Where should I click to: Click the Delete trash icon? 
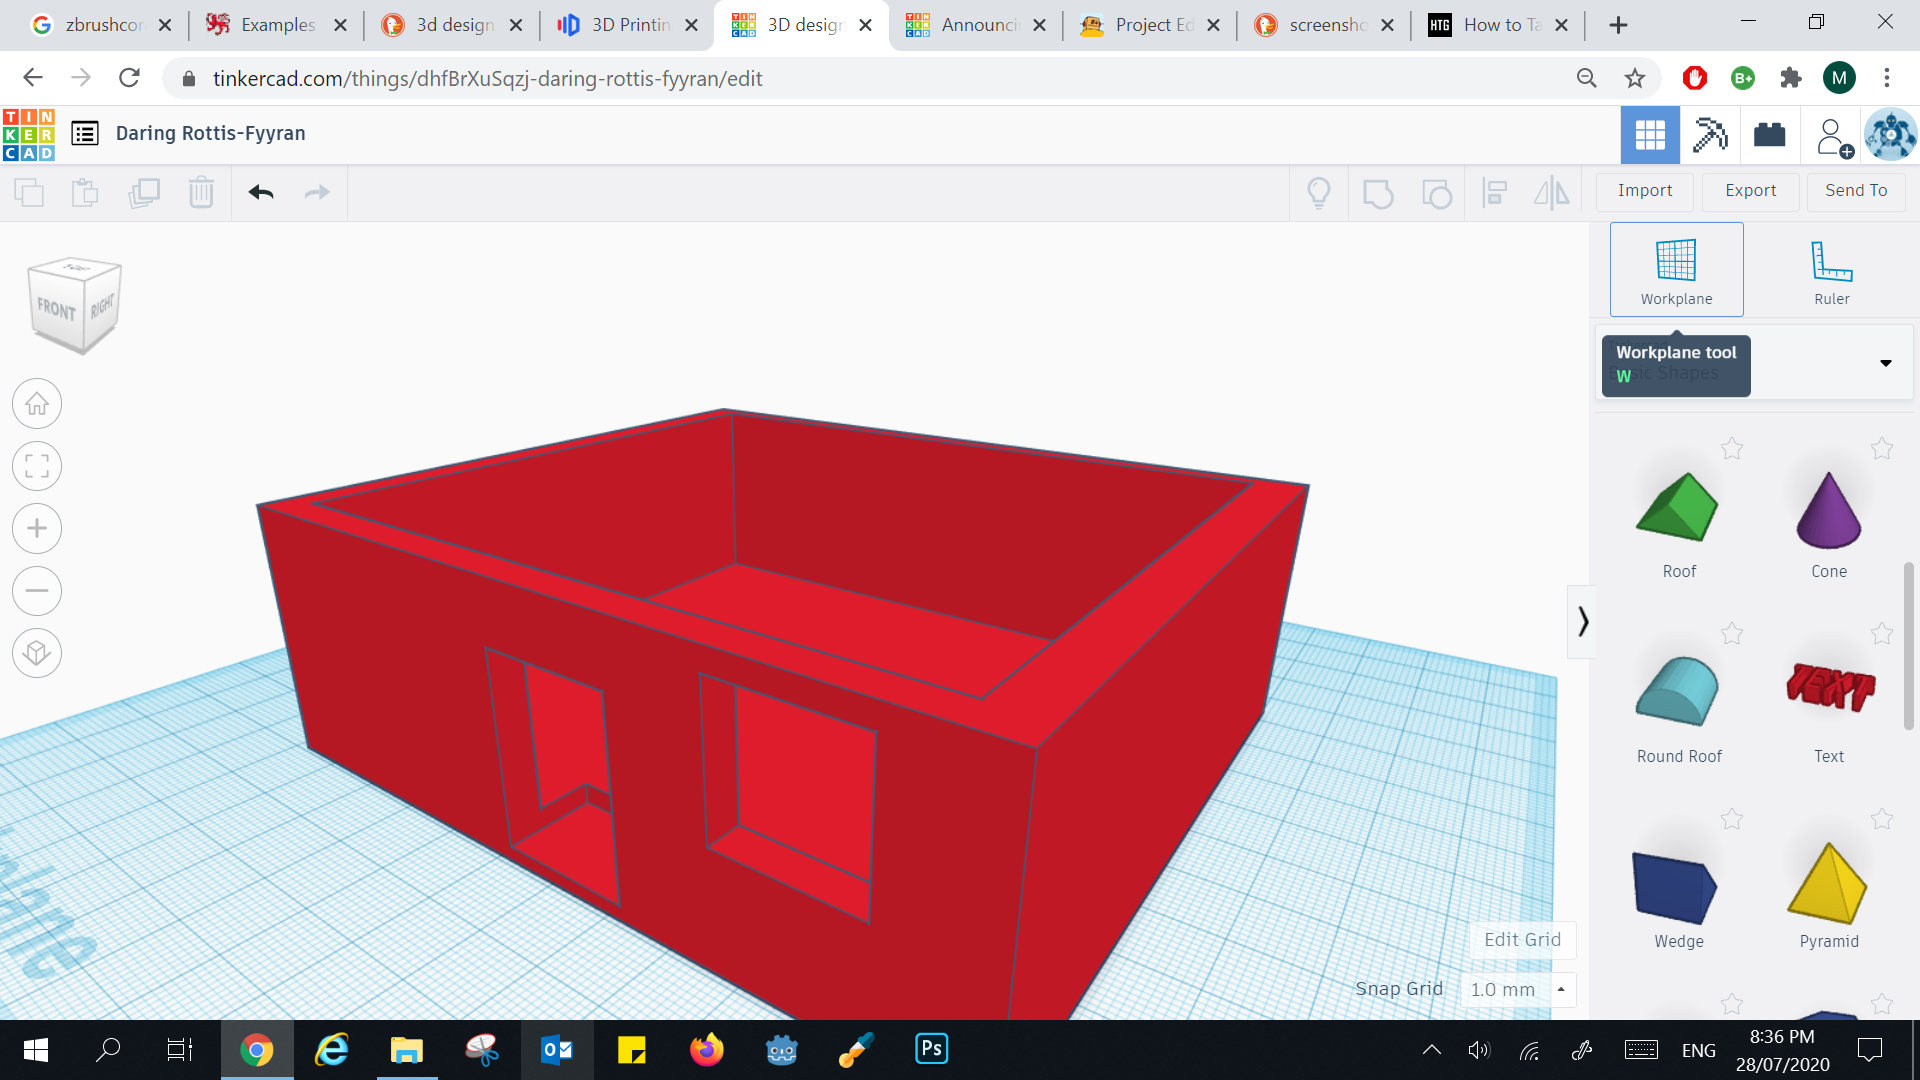tap(201, 192)
